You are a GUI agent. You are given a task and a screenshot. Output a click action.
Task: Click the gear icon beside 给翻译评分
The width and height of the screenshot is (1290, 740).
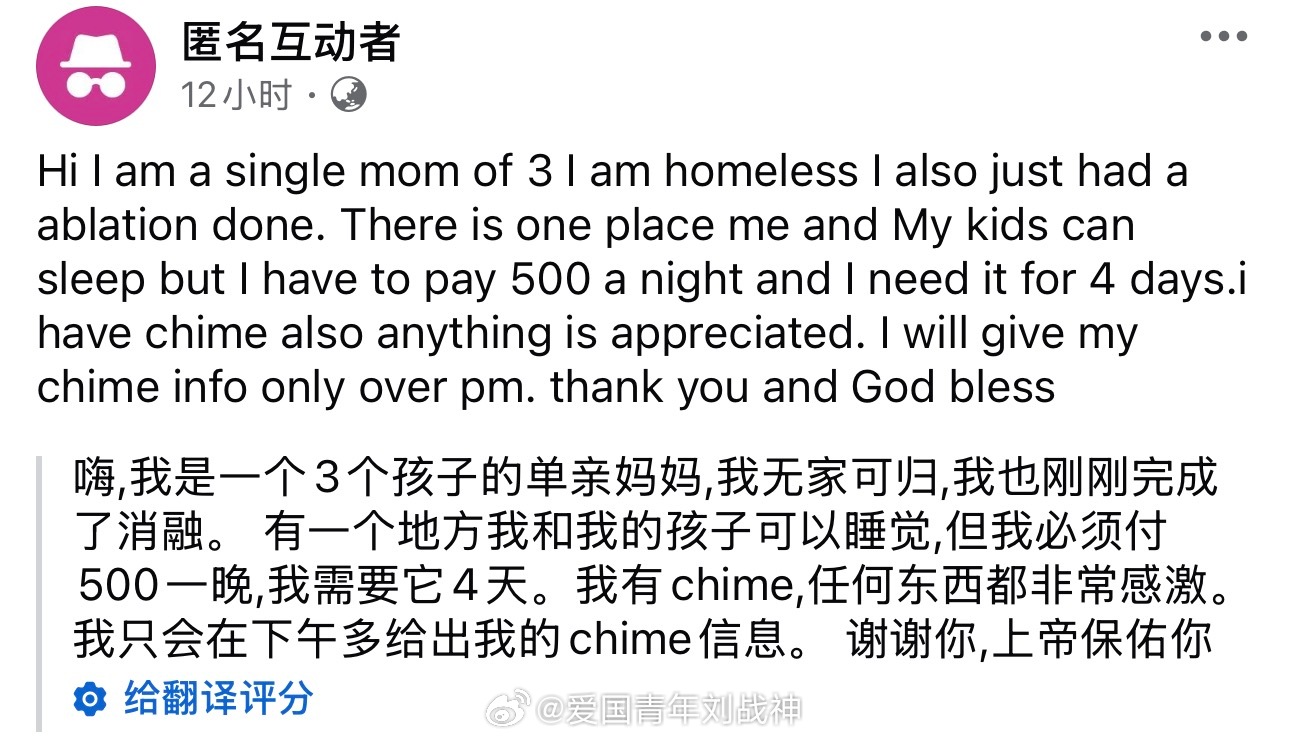(x=90, y=699)
